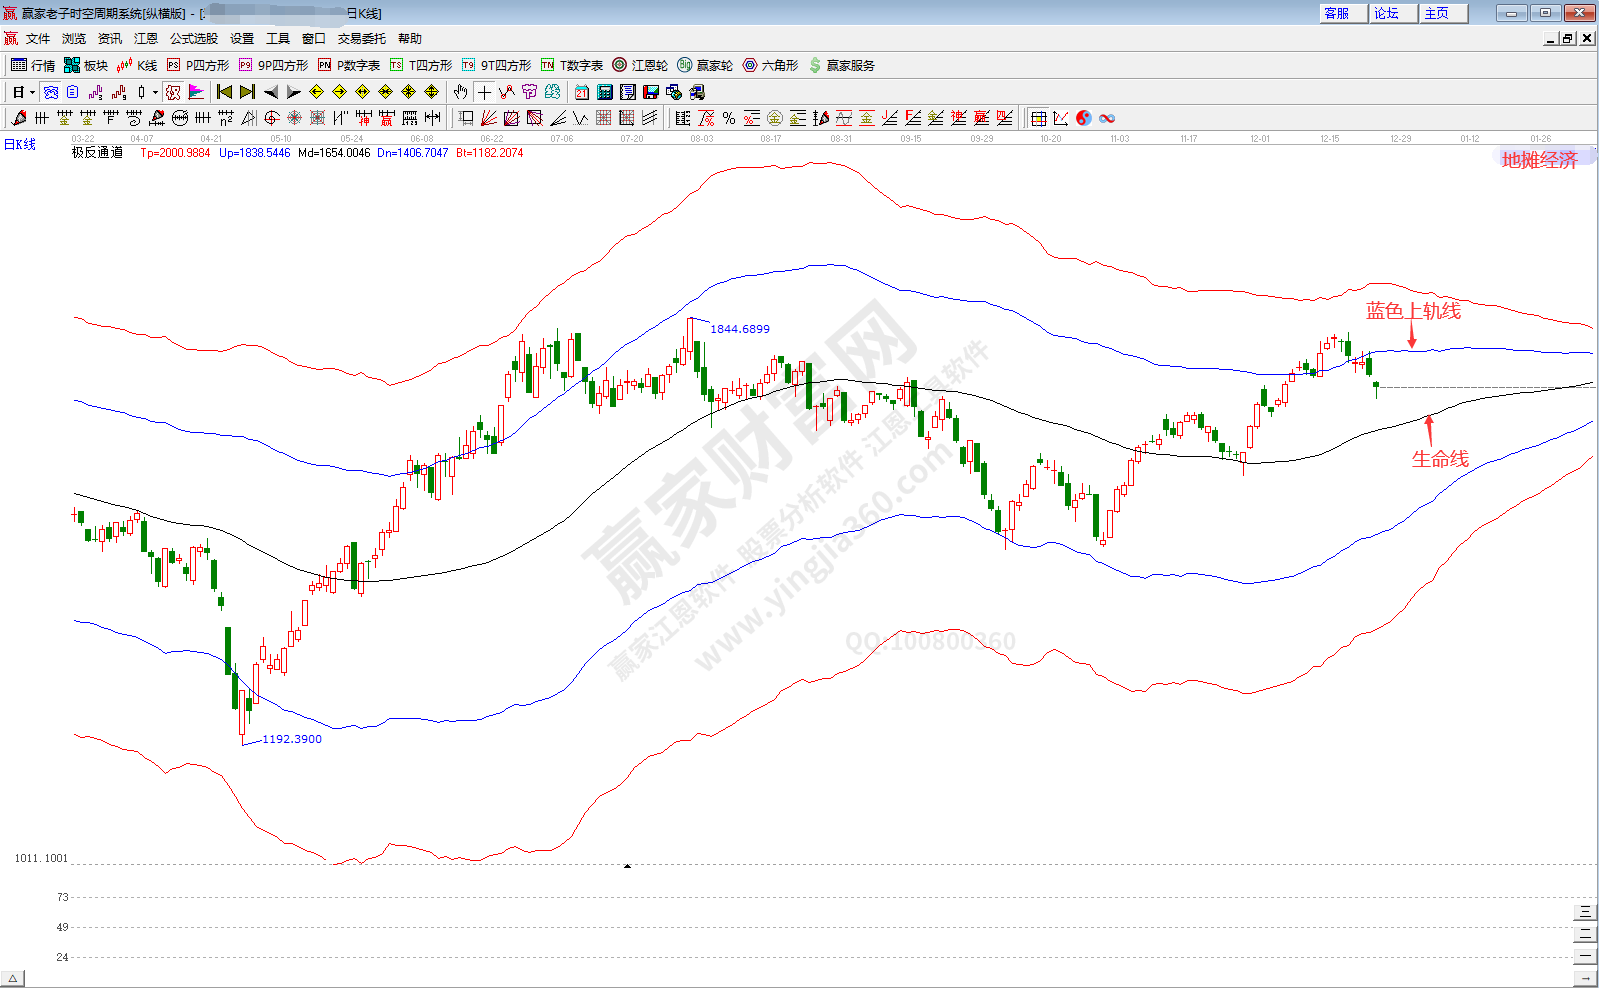Image resolution: width=1599 pixels, height=988 pixels.
Task: Open the 赢家轮 tool
Action: click(x=705, y=65)
